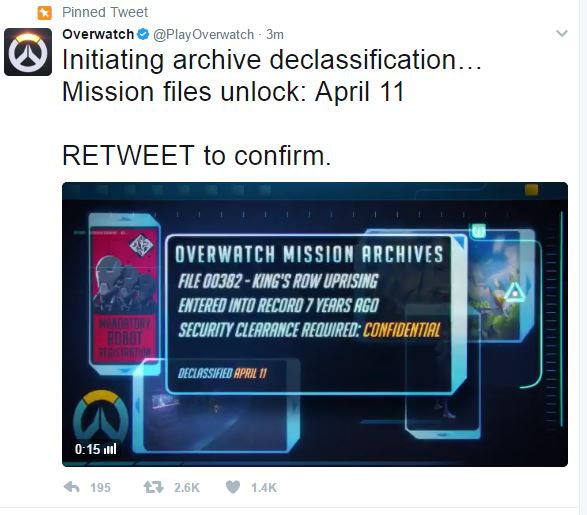The height and width of the screenshot is (515, 587).
Task: Open the Overwatch display name link
Action: (98, 34)
